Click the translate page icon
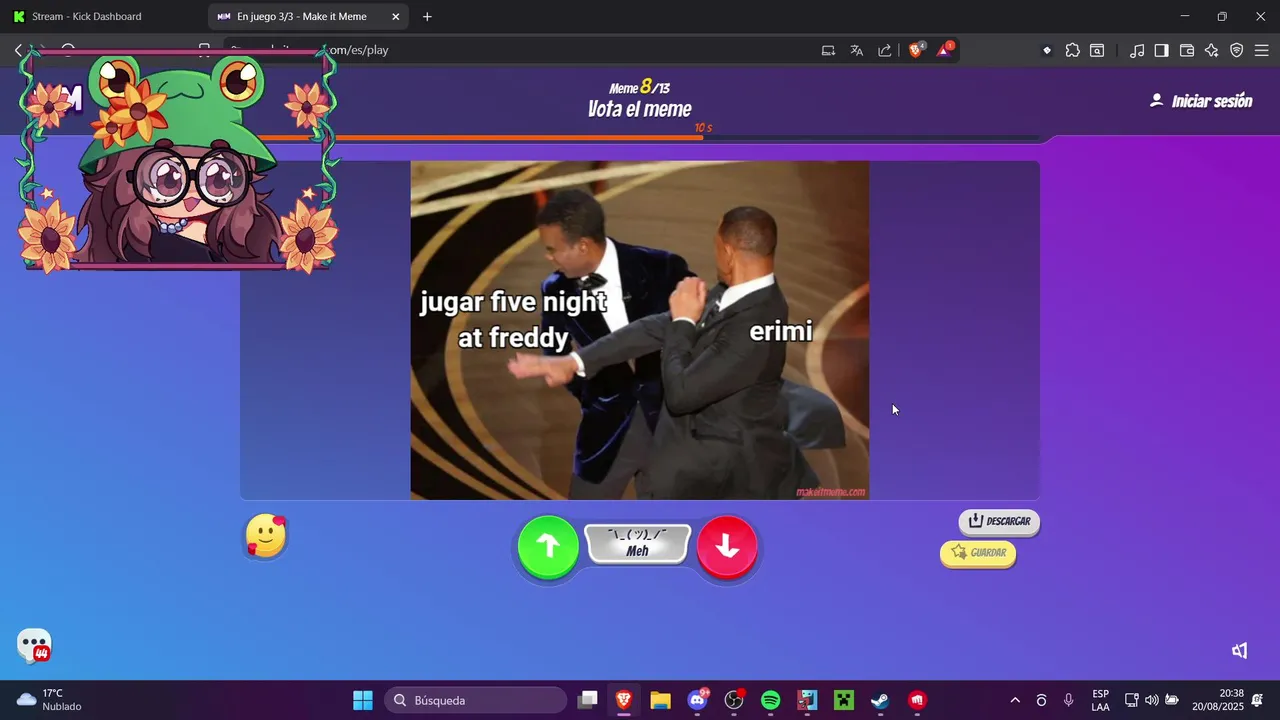This screenshot has height=720, width=1280. [857, 50]
